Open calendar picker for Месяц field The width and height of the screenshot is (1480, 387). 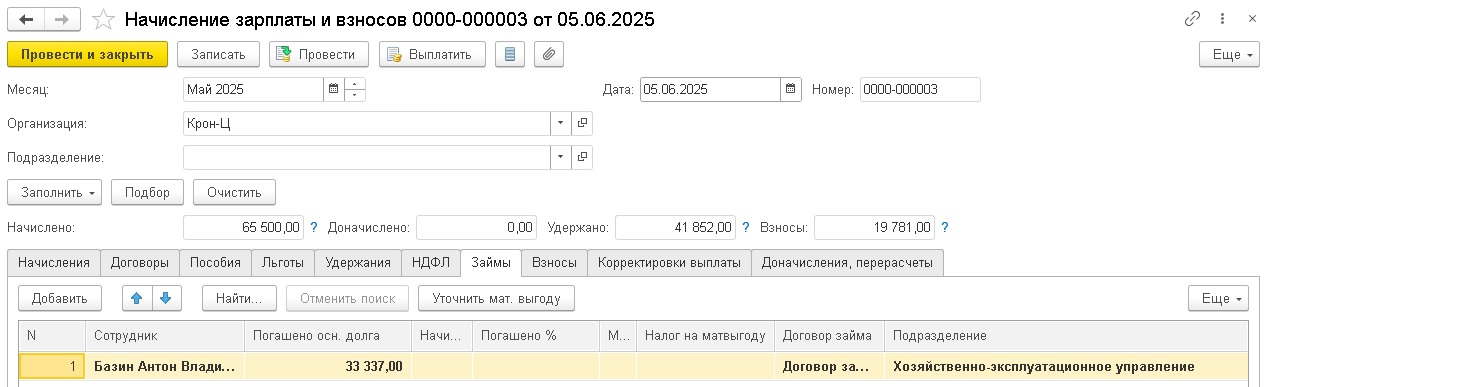pos(333,89)
